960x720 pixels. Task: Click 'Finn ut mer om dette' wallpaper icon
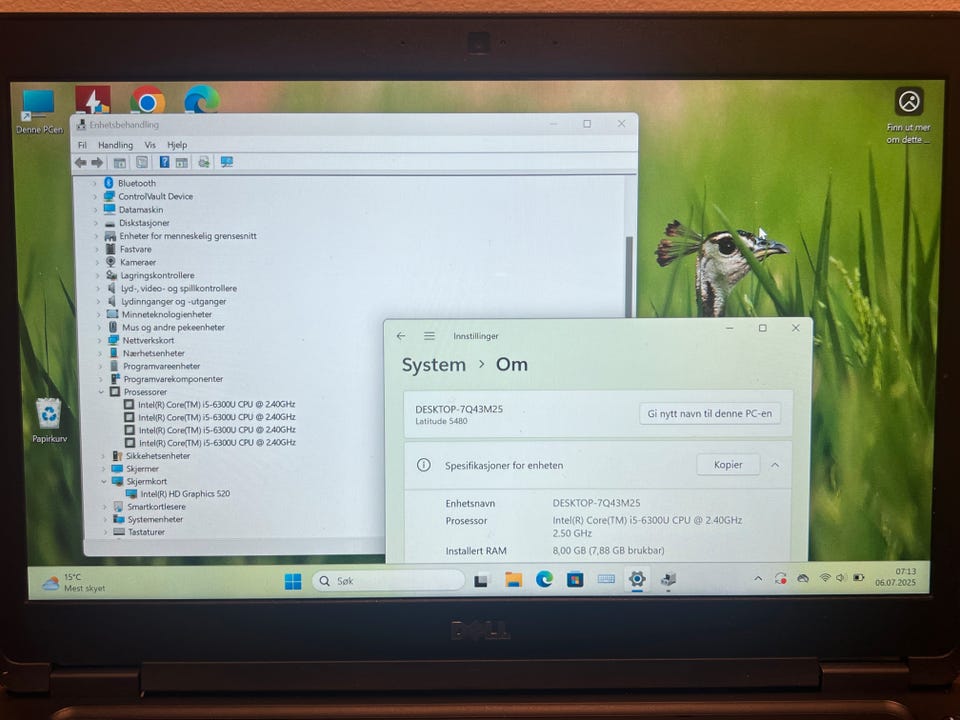tap(909, 115)
